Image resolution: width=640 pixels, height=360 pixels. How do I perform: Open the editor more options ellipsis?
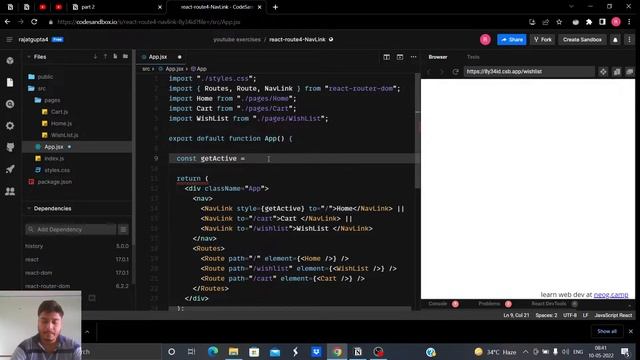point(413,57)
